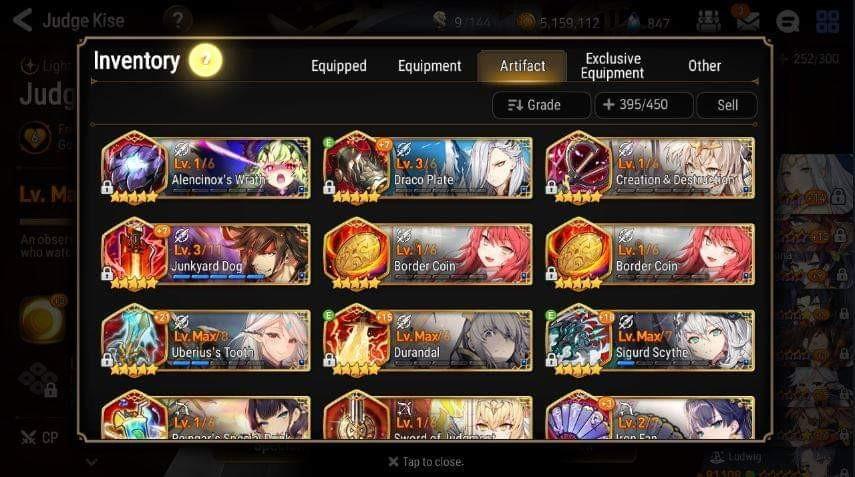Open the help question mark icon
This screenshot has width=855, height=477.
point(178,20)
